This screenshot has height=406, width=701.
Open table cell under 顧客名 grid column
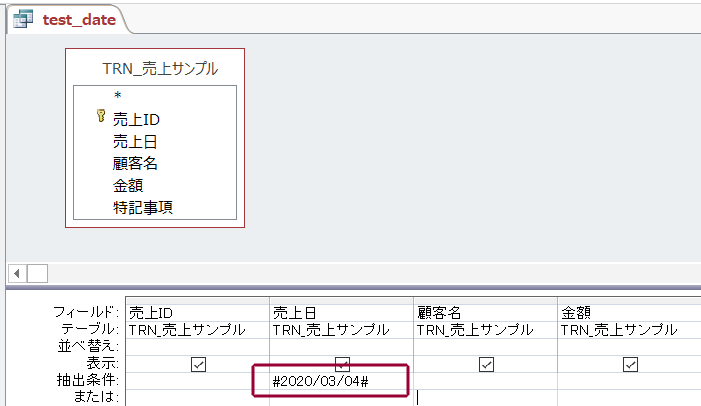tap(485, 330)
